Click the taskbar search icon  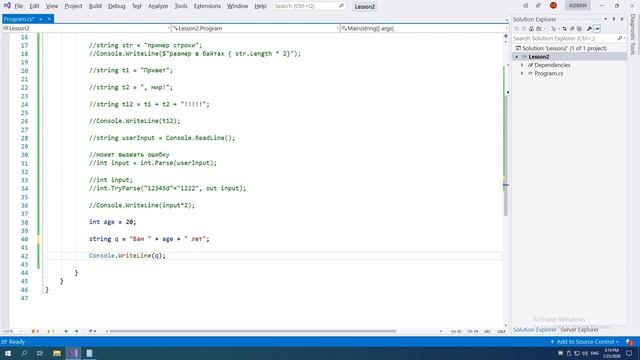(x=24, y=353)
